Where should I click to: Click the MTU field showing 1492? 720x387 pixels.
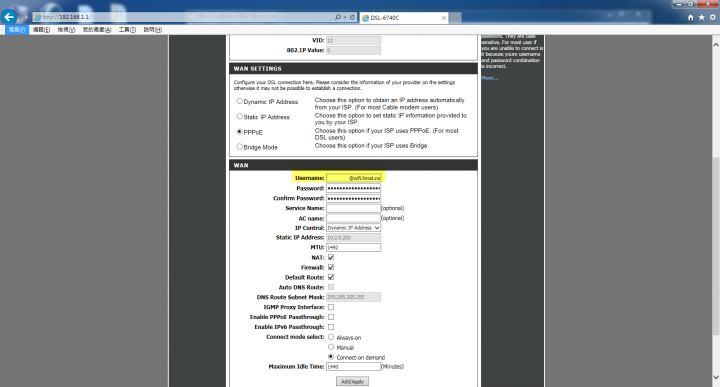(354, 247)
